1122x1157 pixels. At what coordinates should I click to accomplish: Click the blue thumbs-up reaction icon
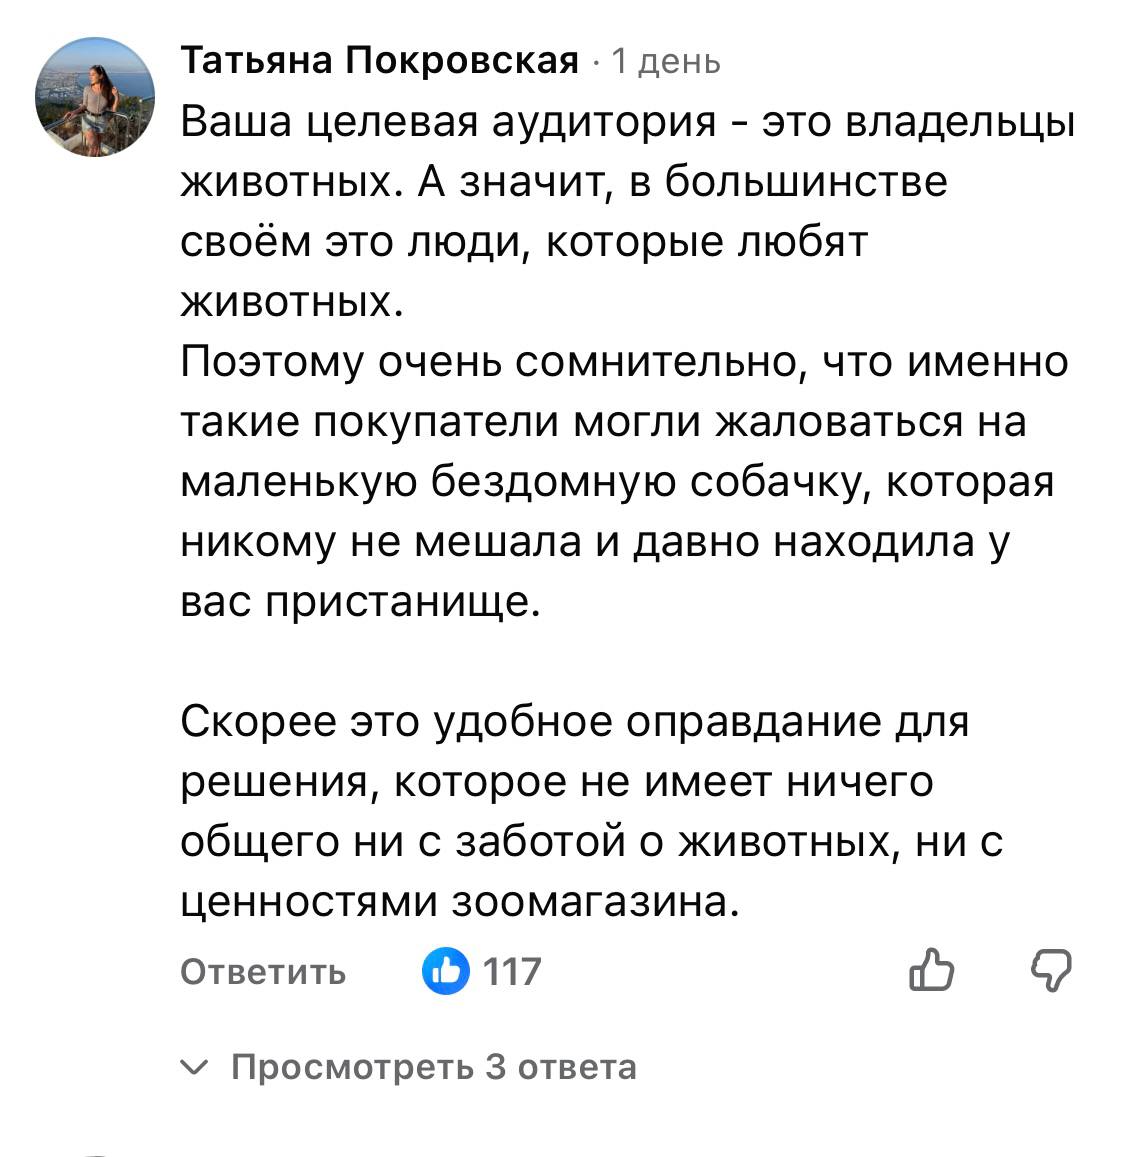(446, 971)
